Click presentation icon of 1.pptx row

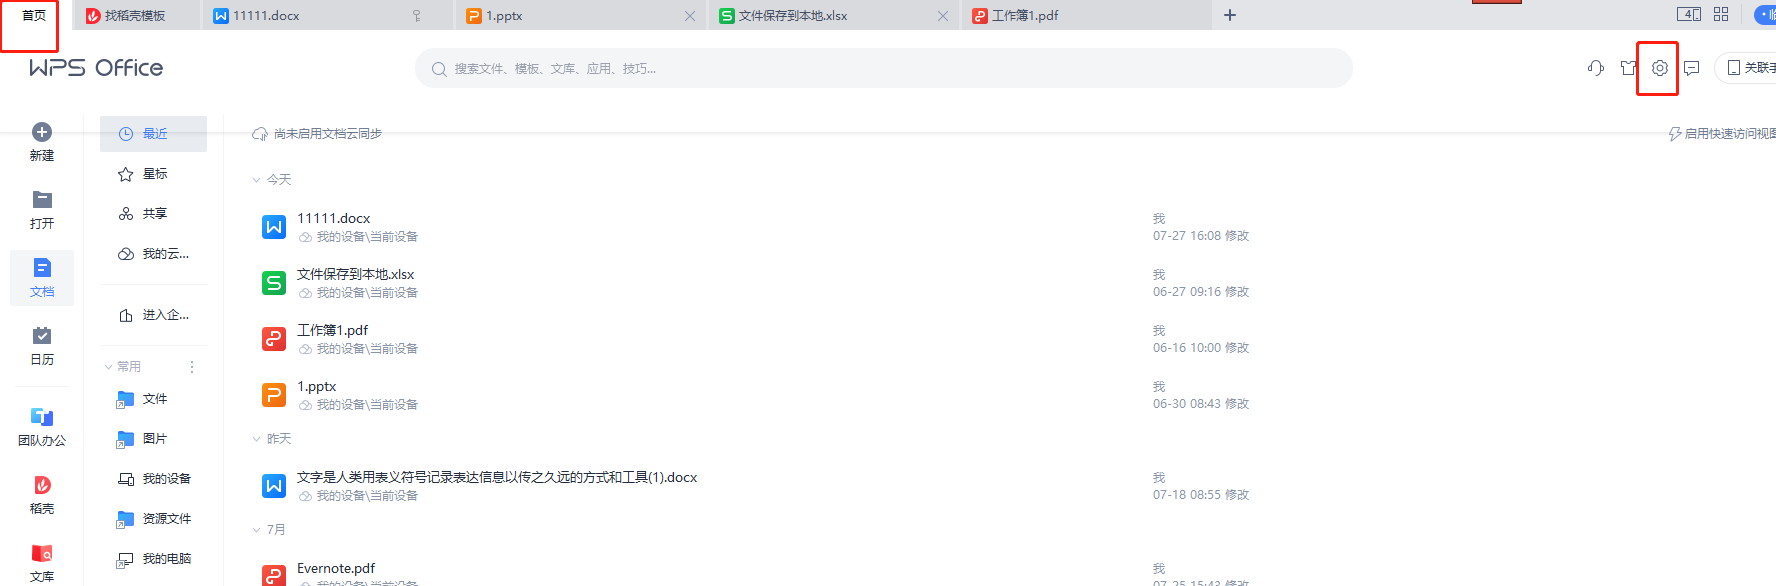(274, 395)
